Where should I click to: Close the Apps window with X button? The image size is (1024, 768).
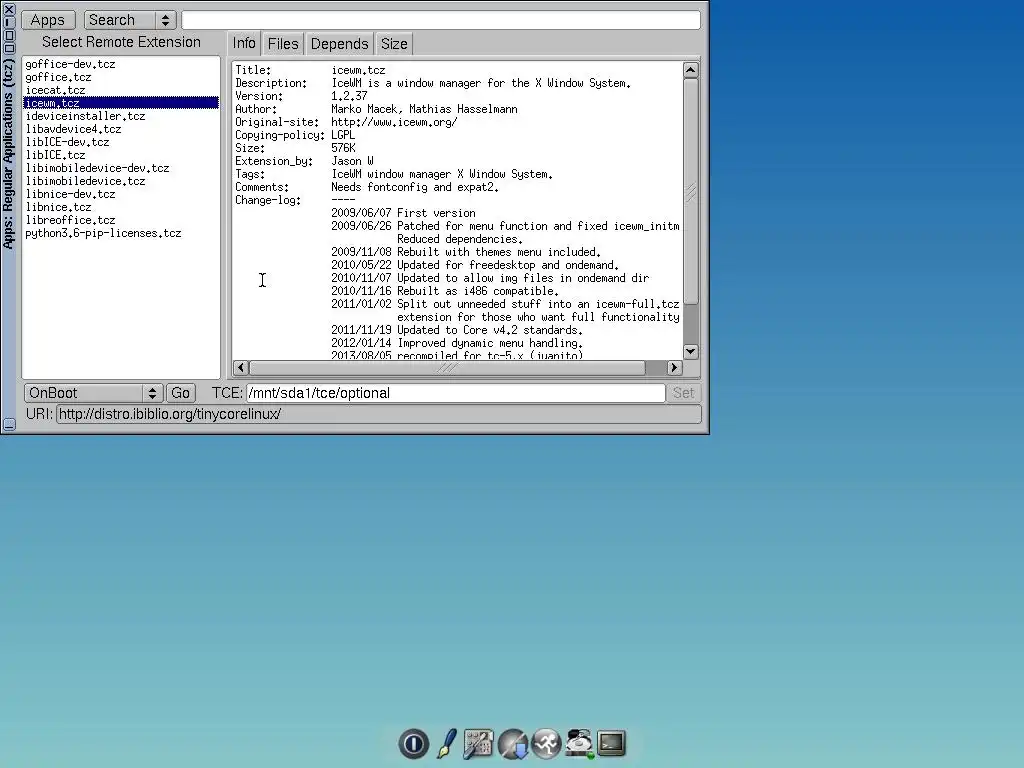(9, 9)
